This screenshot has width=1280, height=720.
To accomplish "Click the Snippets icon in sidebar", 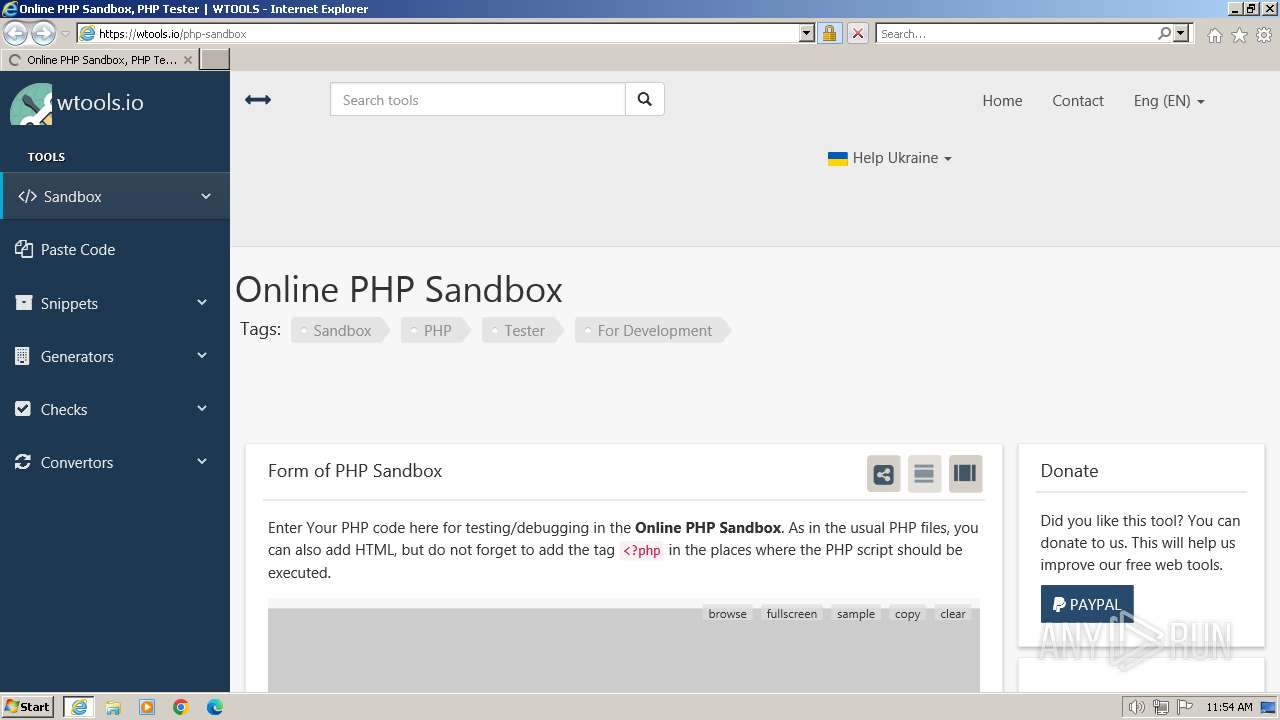I will 24,303.
